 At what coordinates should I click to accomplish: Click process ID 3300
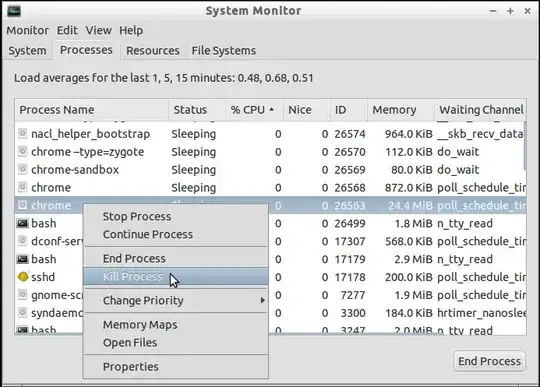(353, 313)
